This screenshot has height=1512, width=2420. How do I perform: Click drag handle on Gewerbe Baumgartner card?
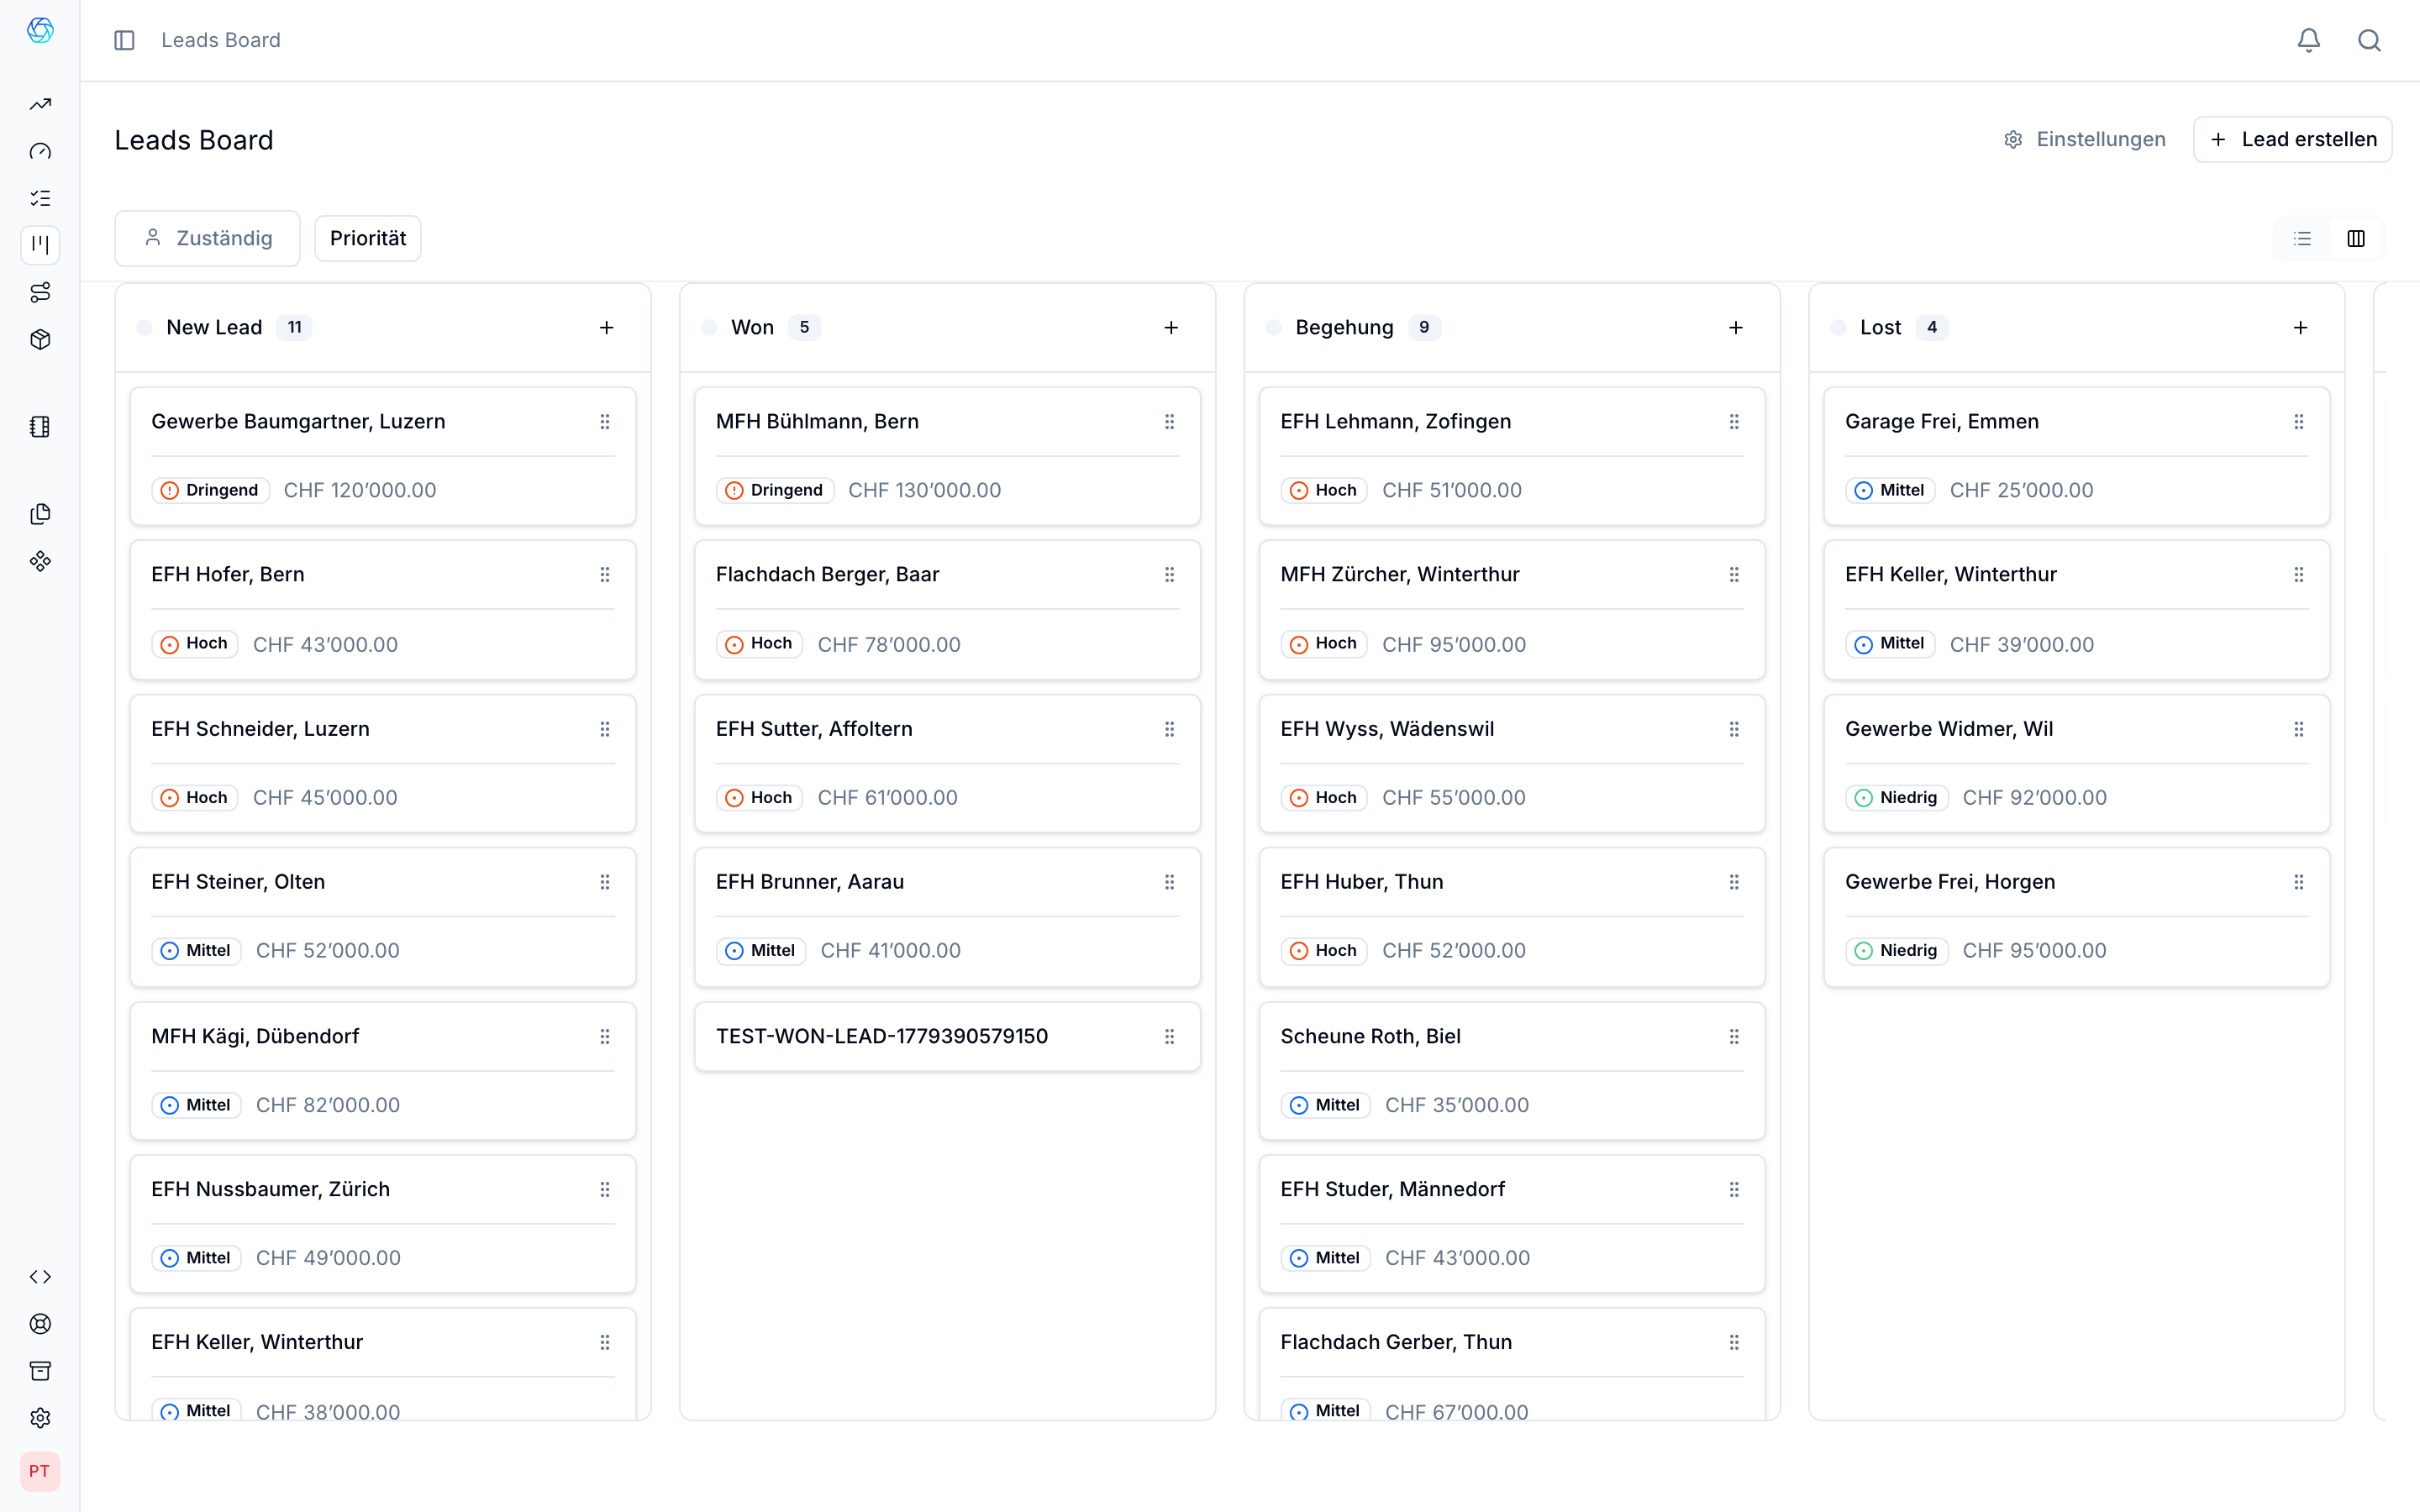point(605,422)
